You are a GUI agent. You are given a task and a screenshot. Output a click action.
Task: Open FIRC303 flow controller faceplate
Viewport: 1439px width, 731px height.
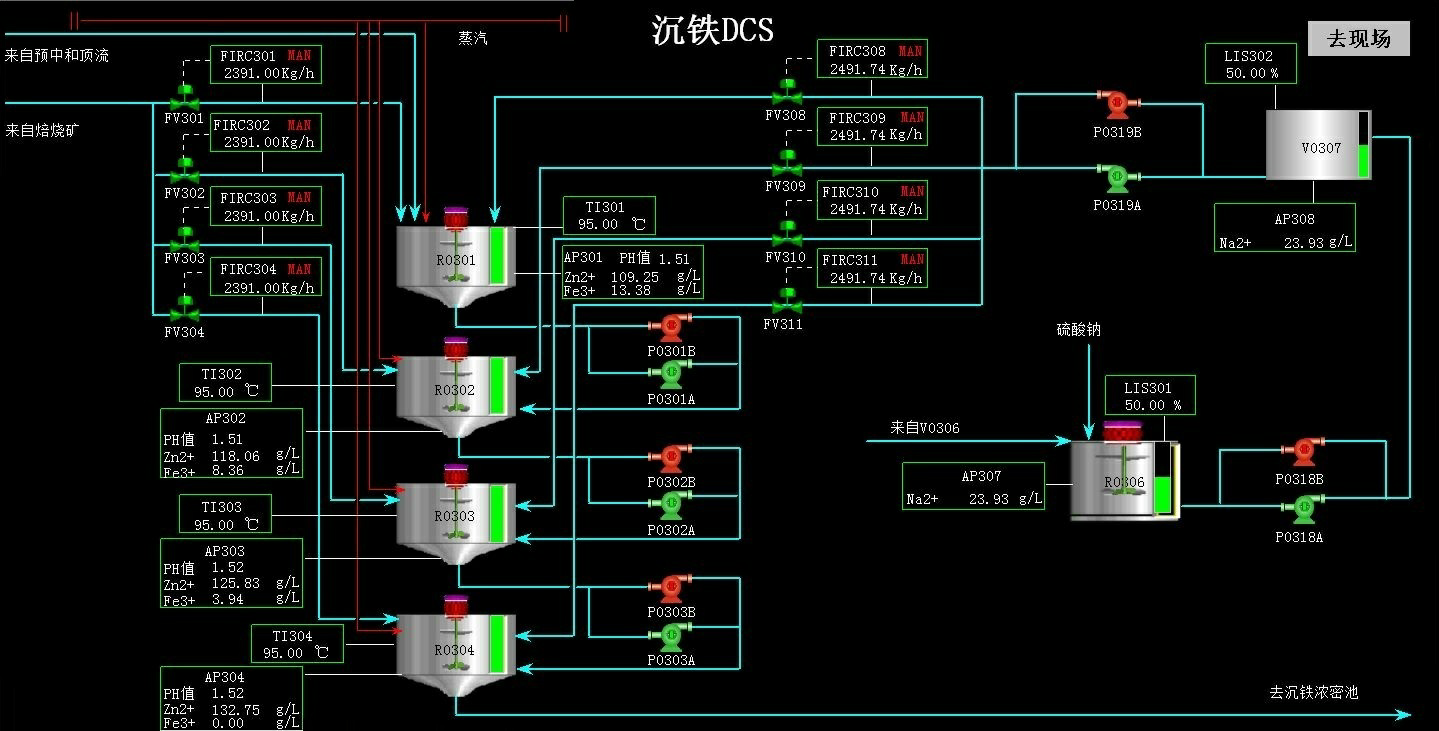coord(265,206)
